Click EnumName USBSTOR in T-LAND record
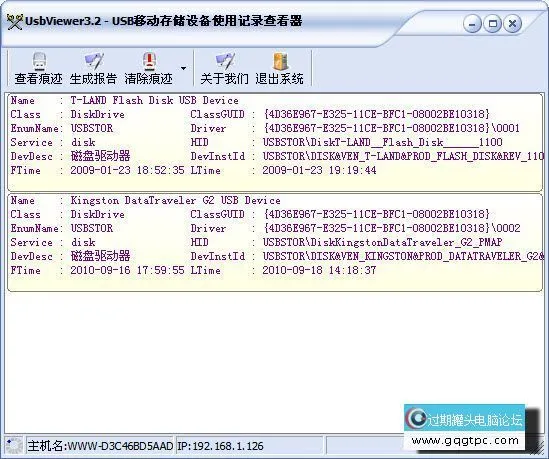 (x=92, y=128)
